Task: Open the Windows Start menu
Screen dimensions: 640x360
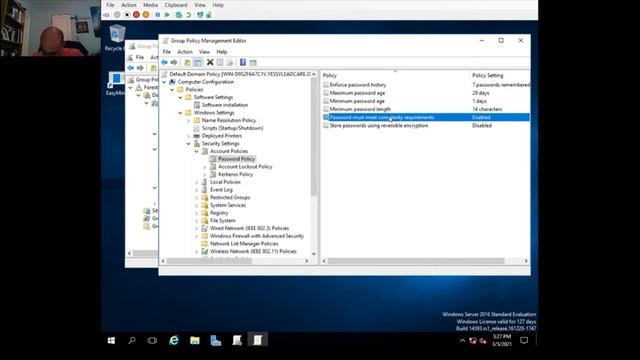Action: [111, 340]
